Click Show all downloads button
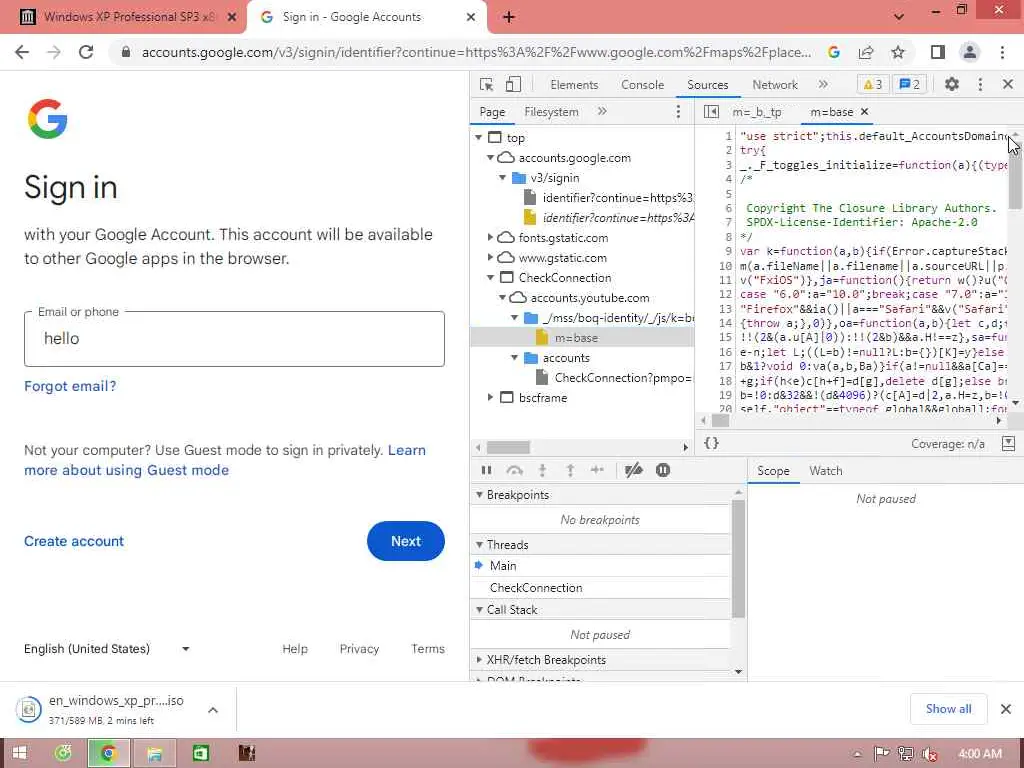The image size is (1024, 768). tap(948, 709)
